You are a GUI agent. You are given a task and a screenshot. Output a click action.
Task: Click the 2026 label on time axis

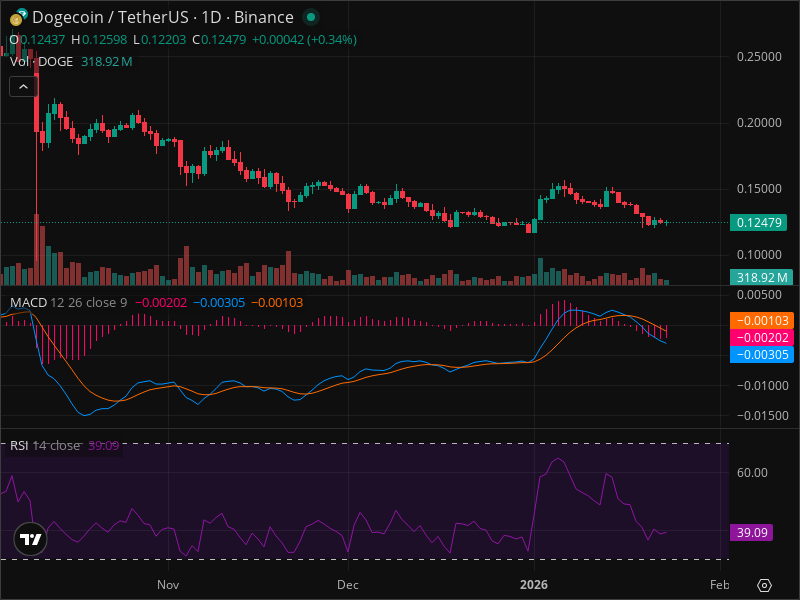[534, 585]
